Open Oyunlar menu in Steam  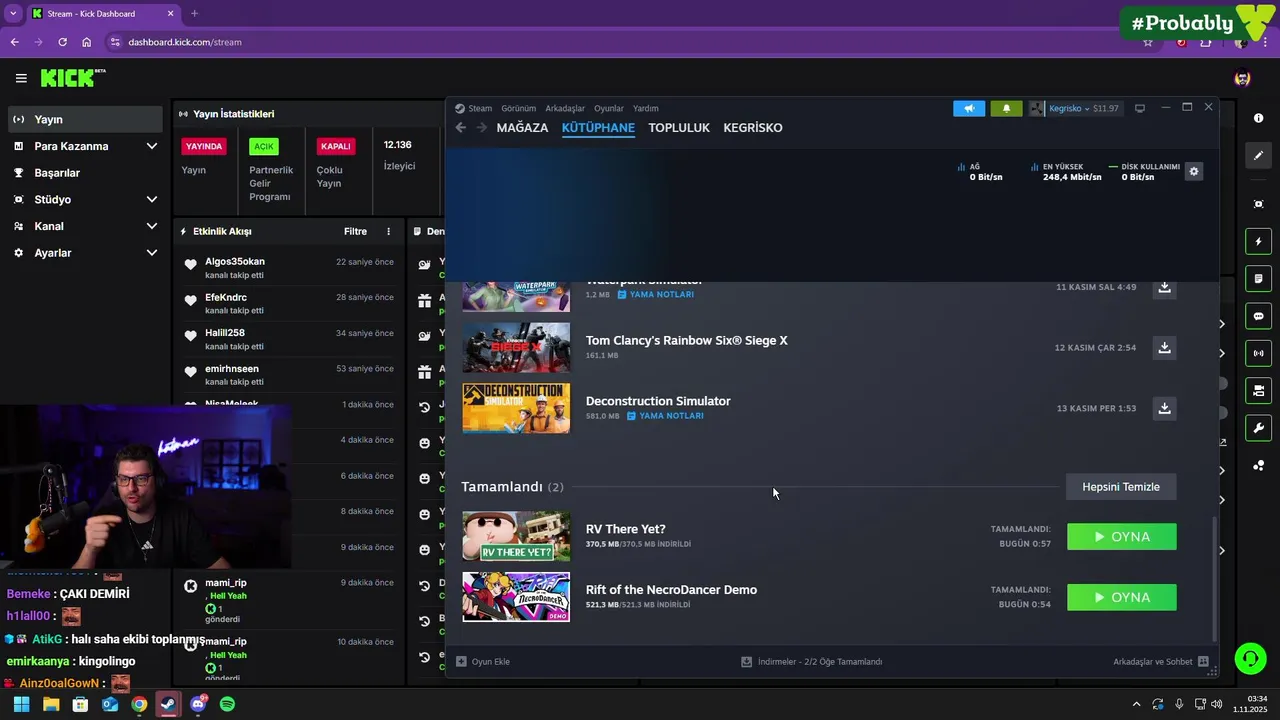point(609,108)
